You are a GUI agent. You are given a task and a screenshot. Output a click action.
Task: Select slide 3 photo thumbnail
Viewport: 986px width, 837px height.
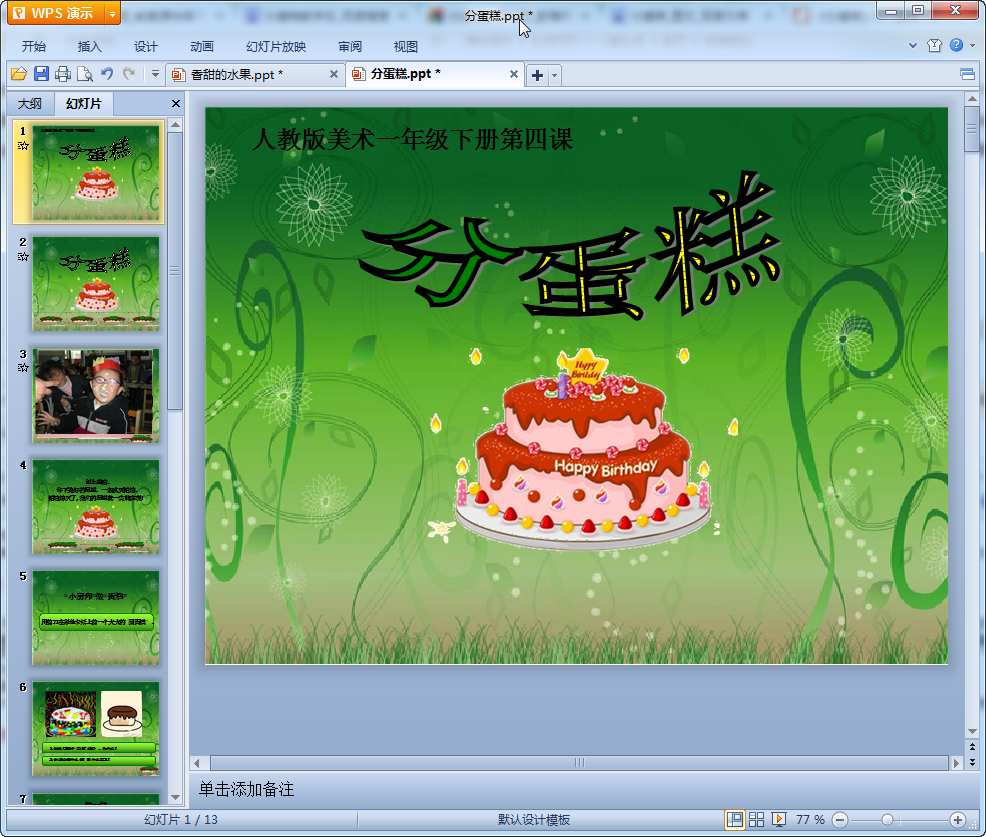96,395
